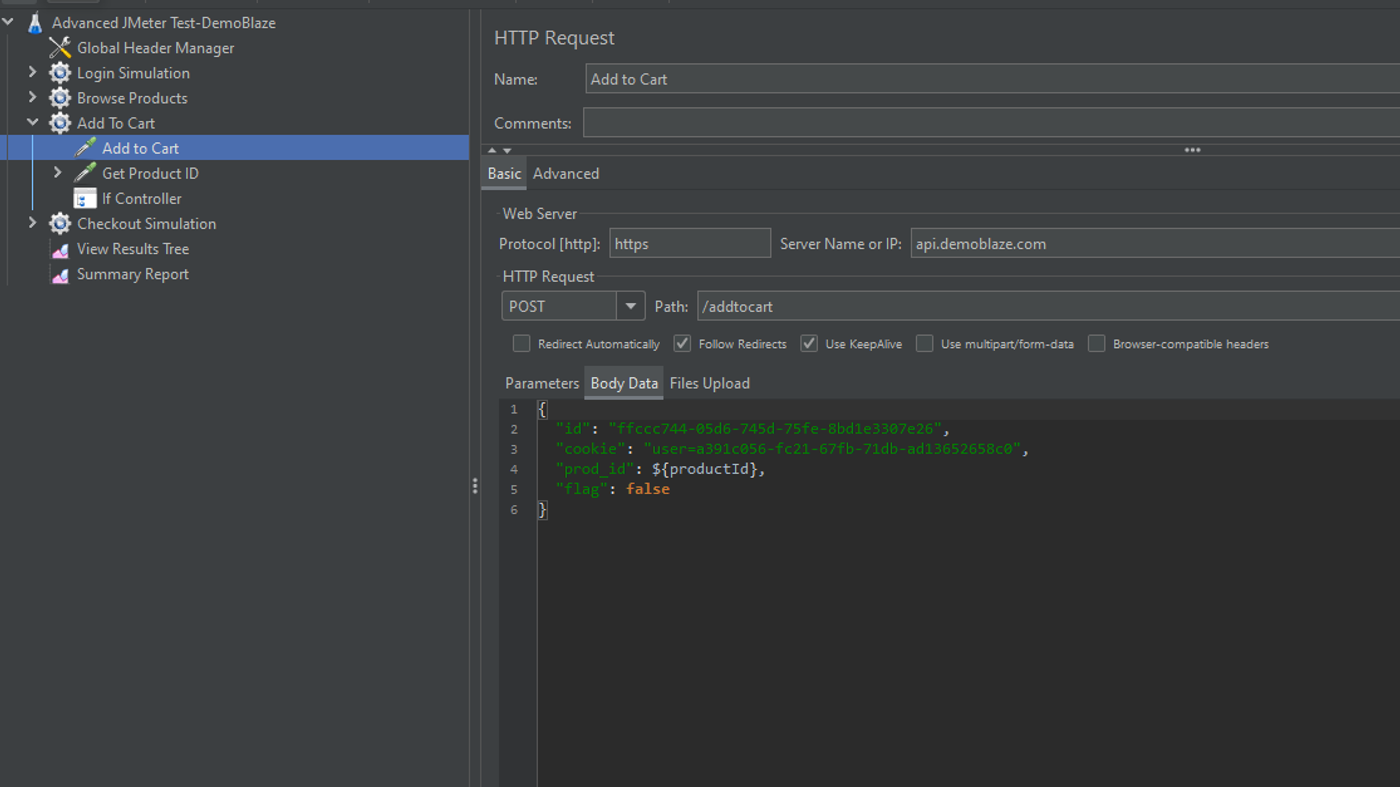The image size is (1400, 787).
Task: Expand the Get Product ID node
Action: coord(57,172)
